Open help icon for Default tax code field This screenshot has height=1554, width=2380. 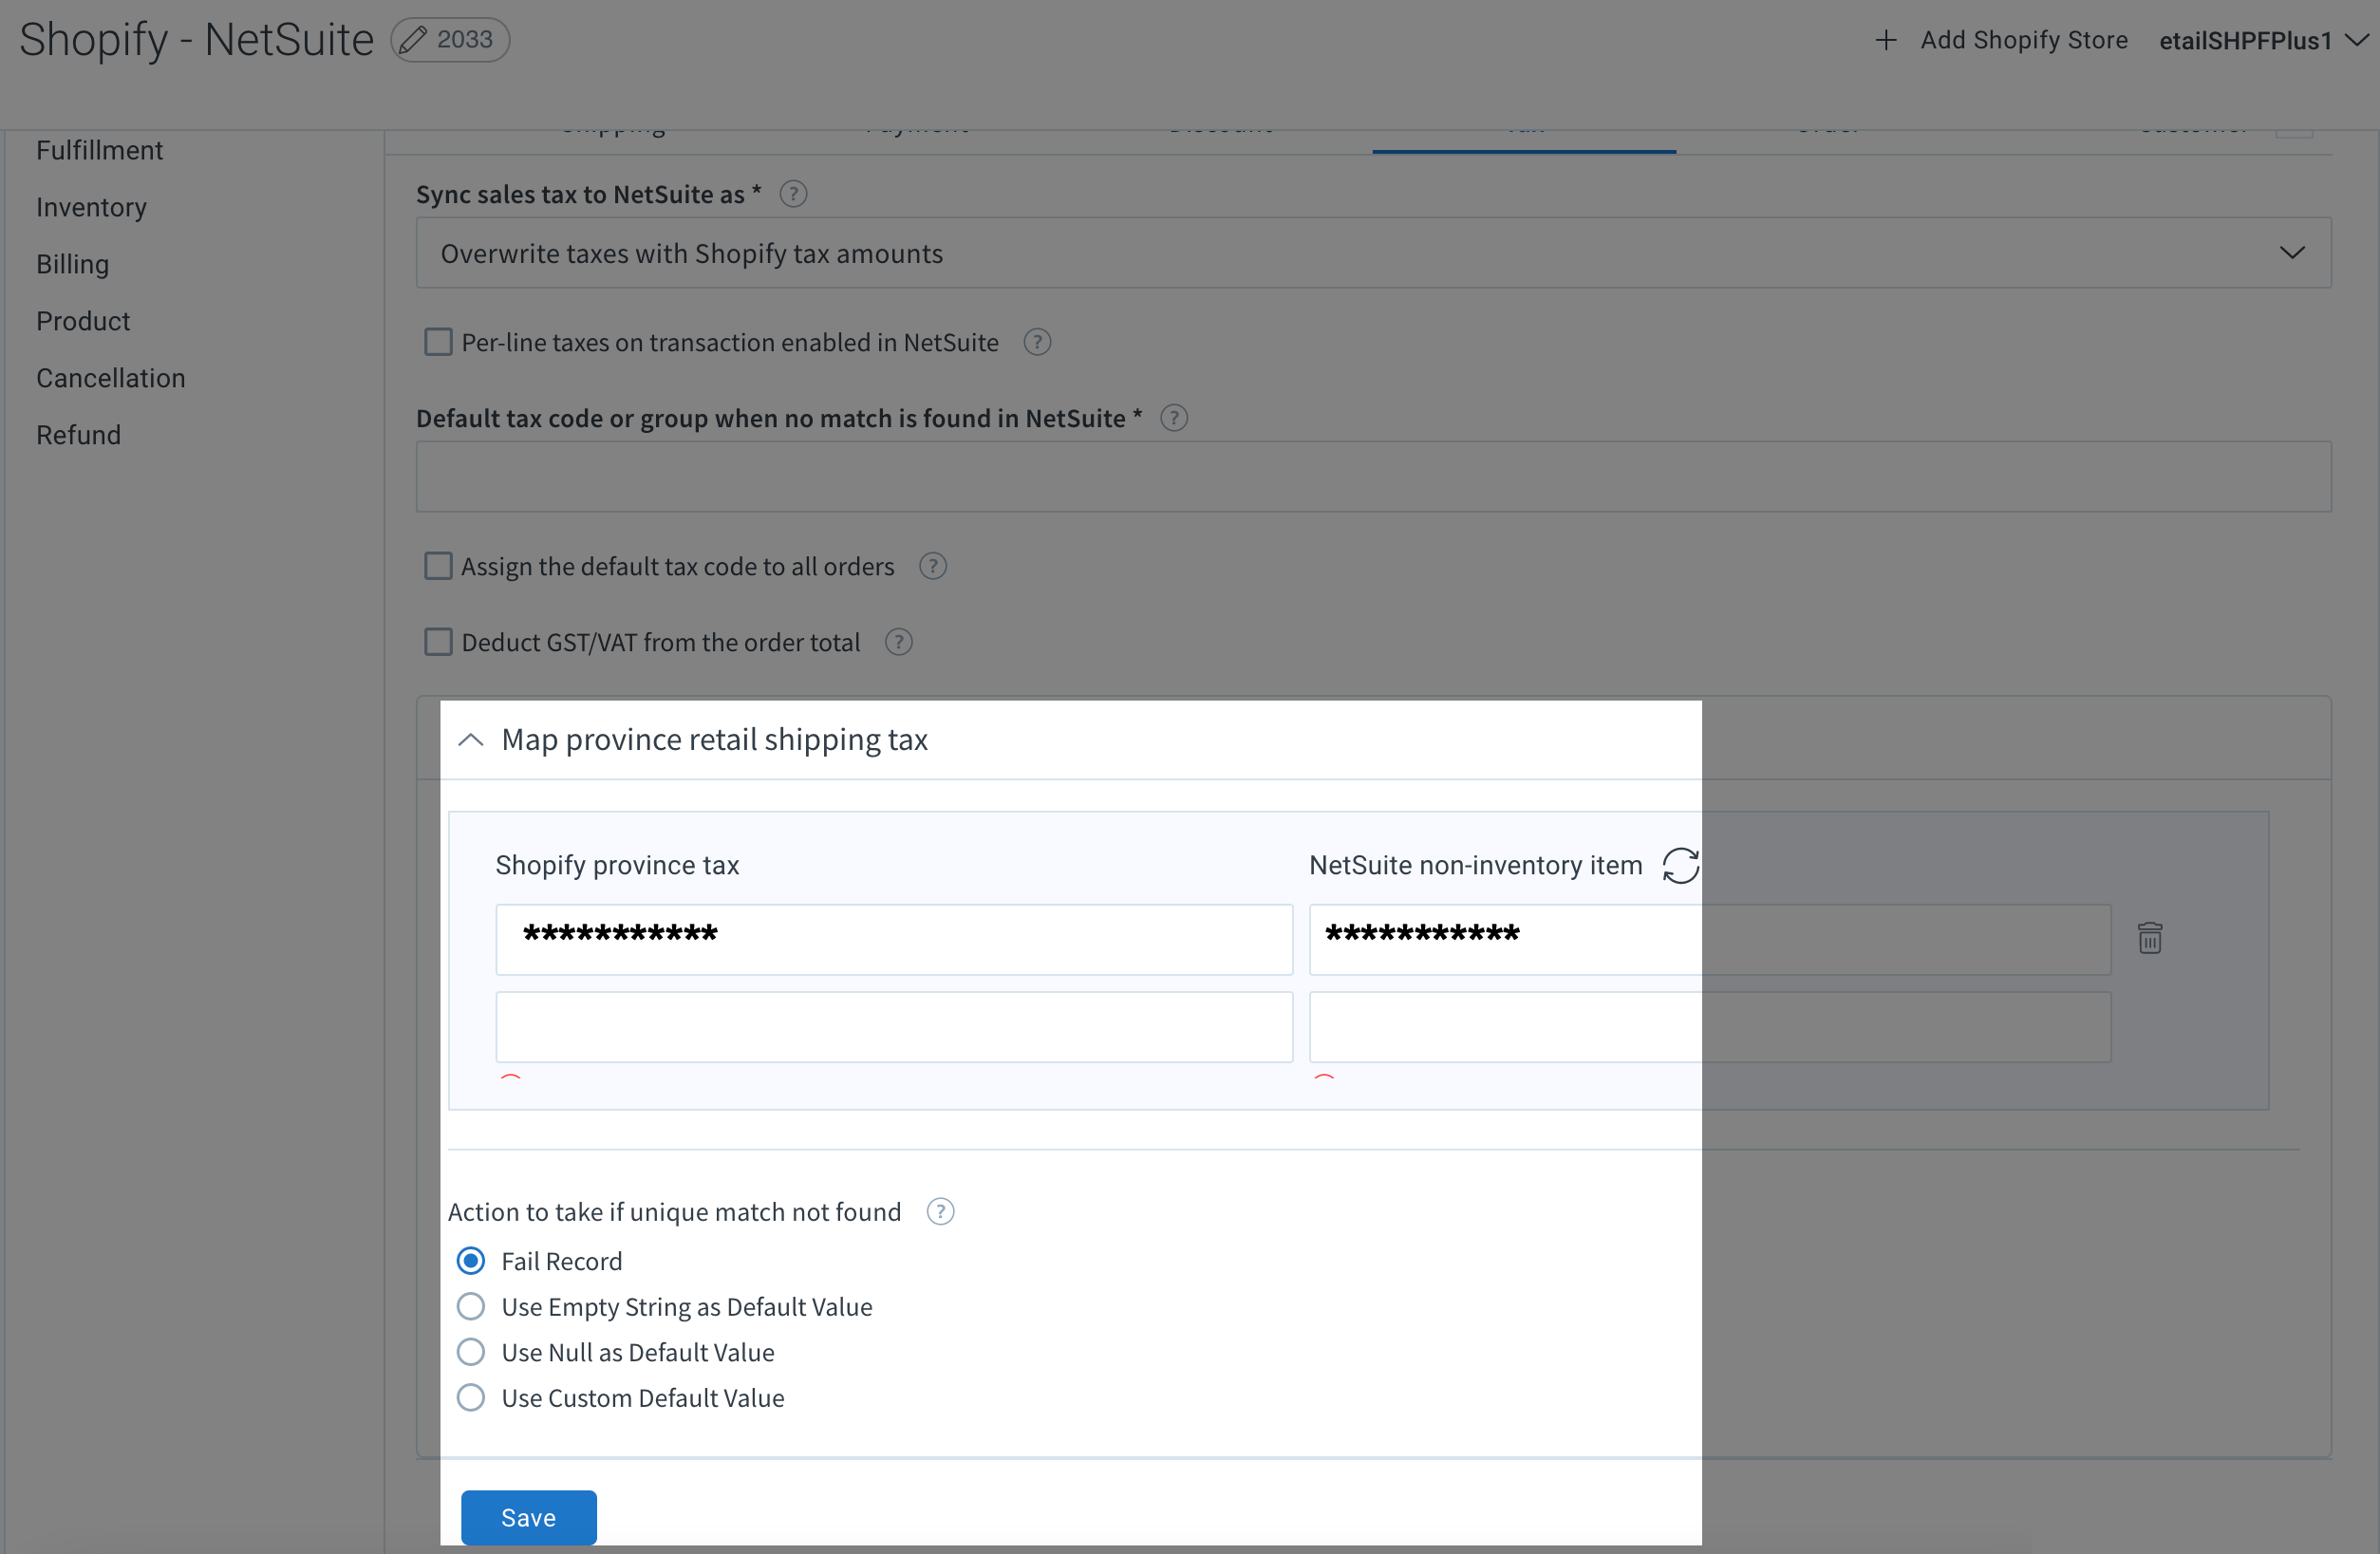pos(1174,418)
